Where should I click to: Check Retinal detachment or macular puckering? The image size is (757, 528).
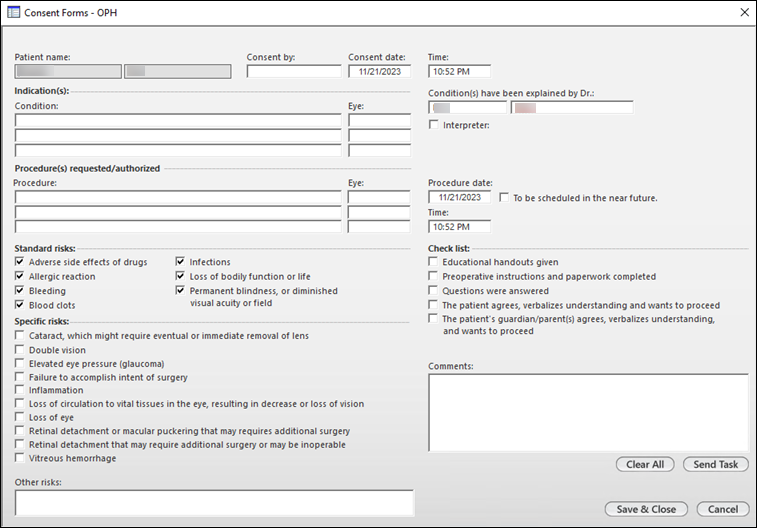(19, 430)
